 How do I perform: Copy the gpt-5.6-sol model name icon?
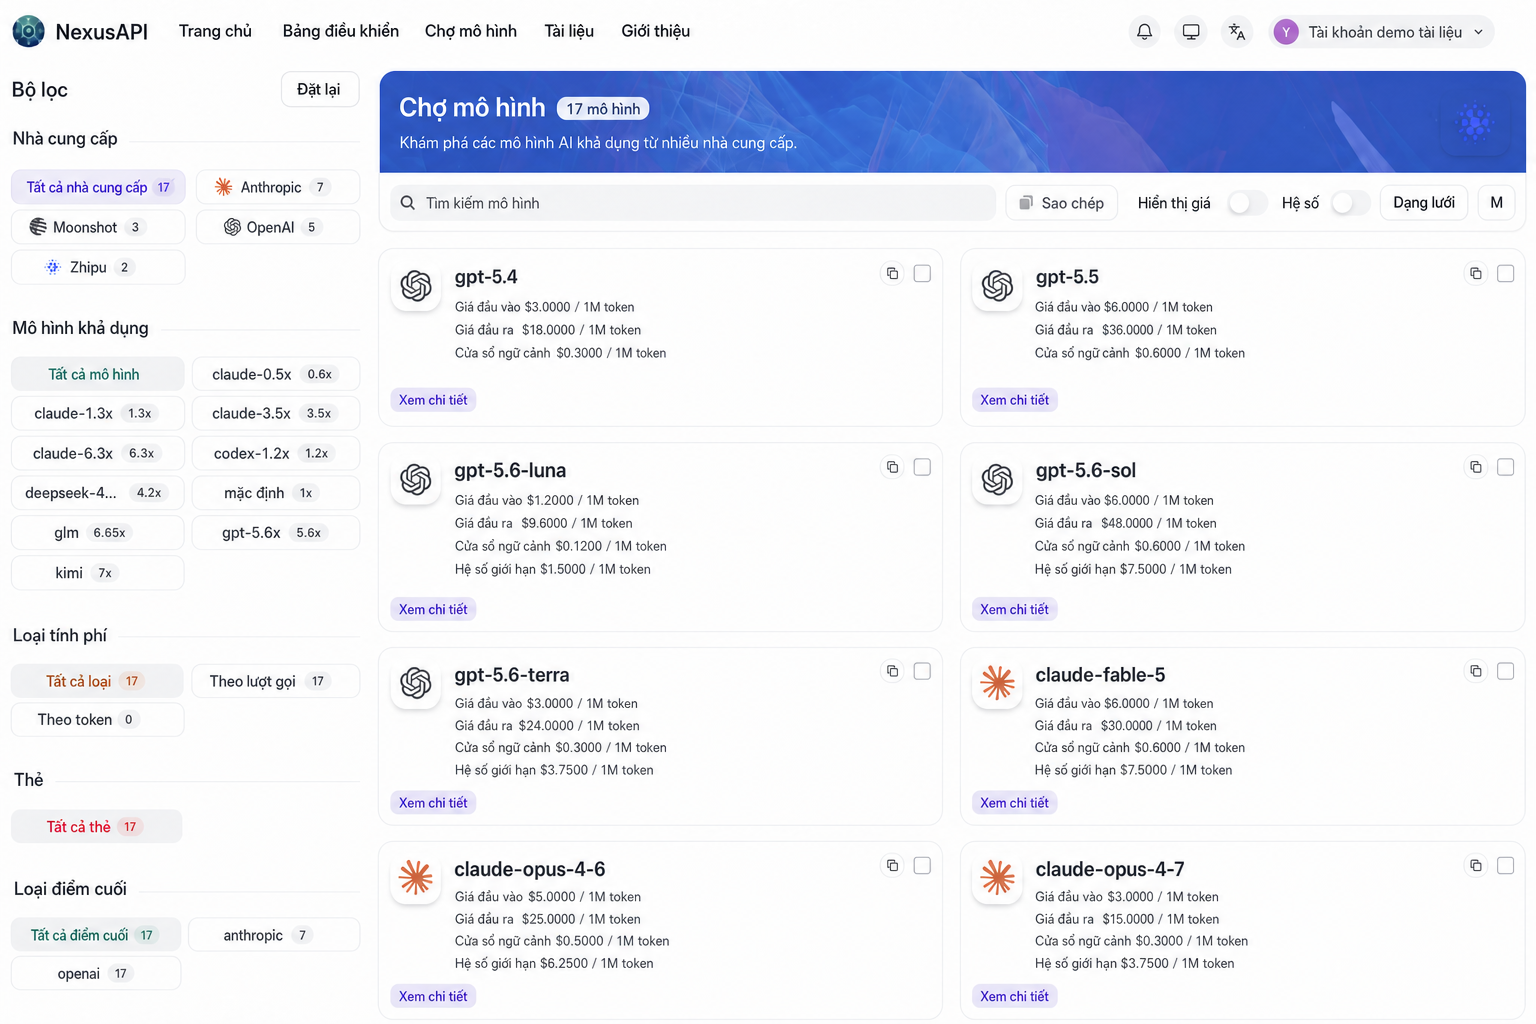1475,467
